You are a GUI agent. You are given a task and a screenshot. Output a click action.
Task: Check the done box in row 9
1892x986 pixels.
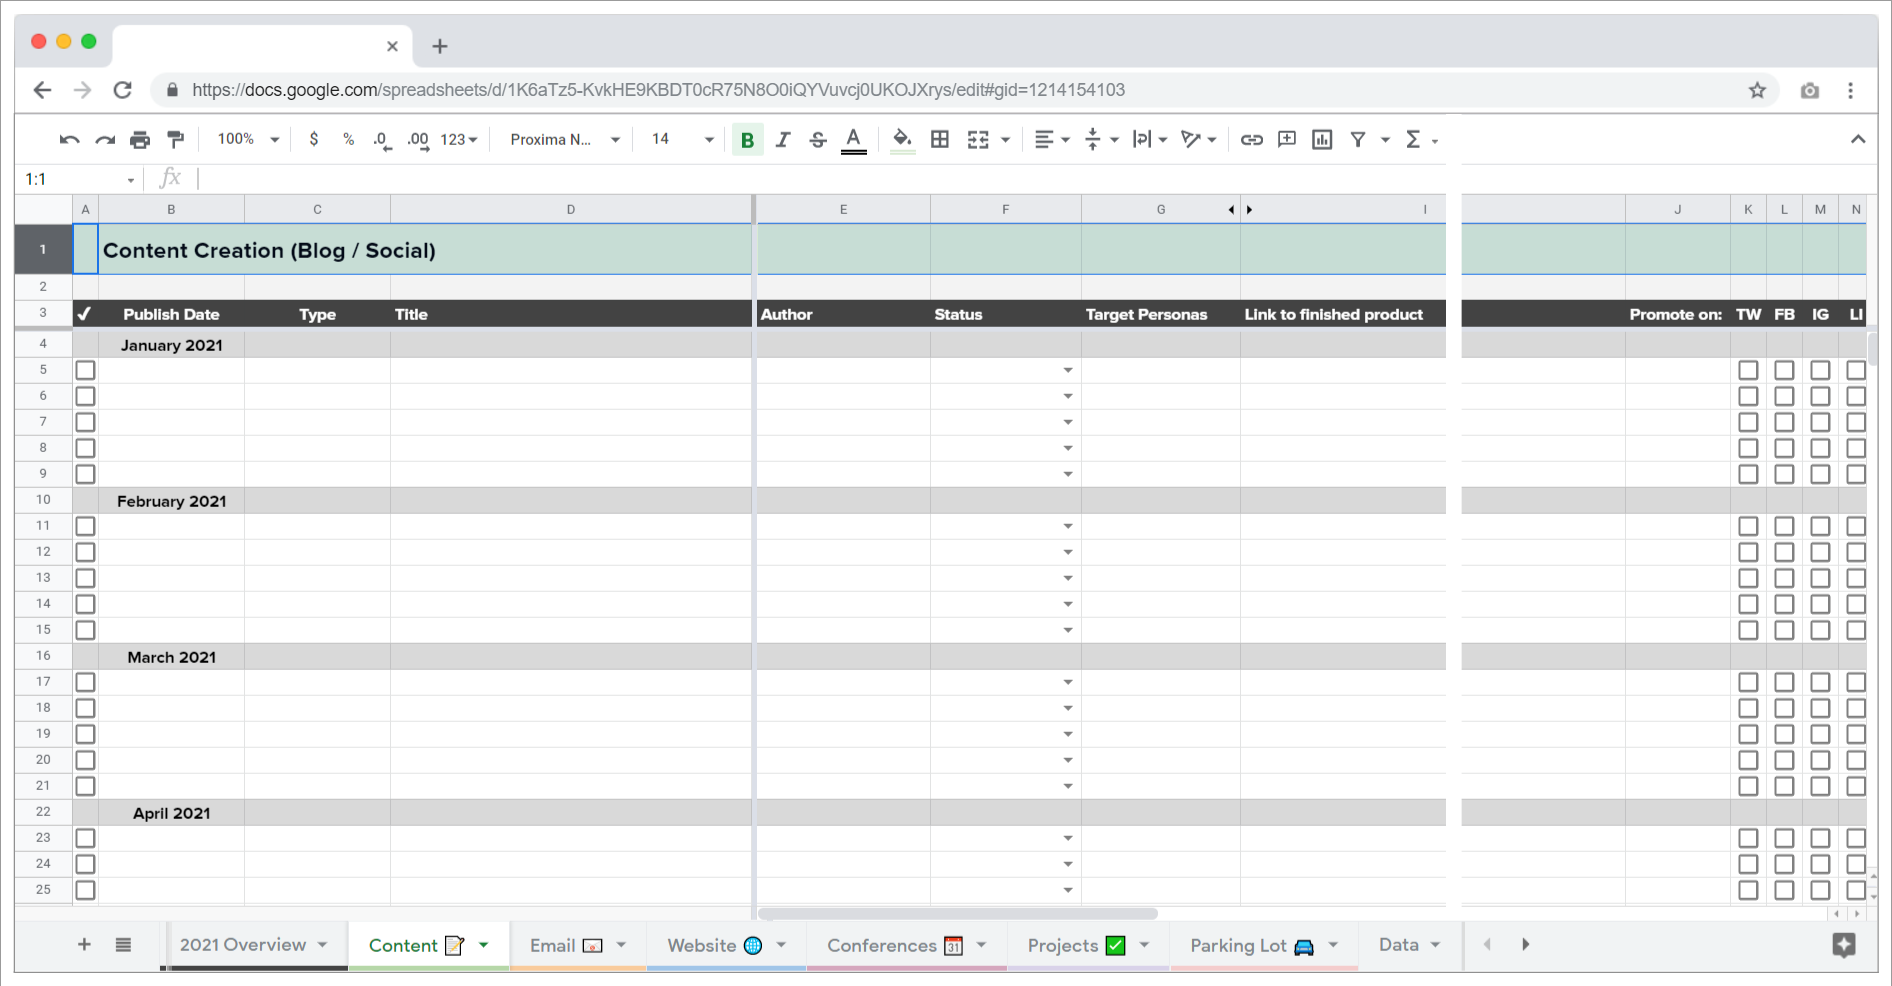86,474
